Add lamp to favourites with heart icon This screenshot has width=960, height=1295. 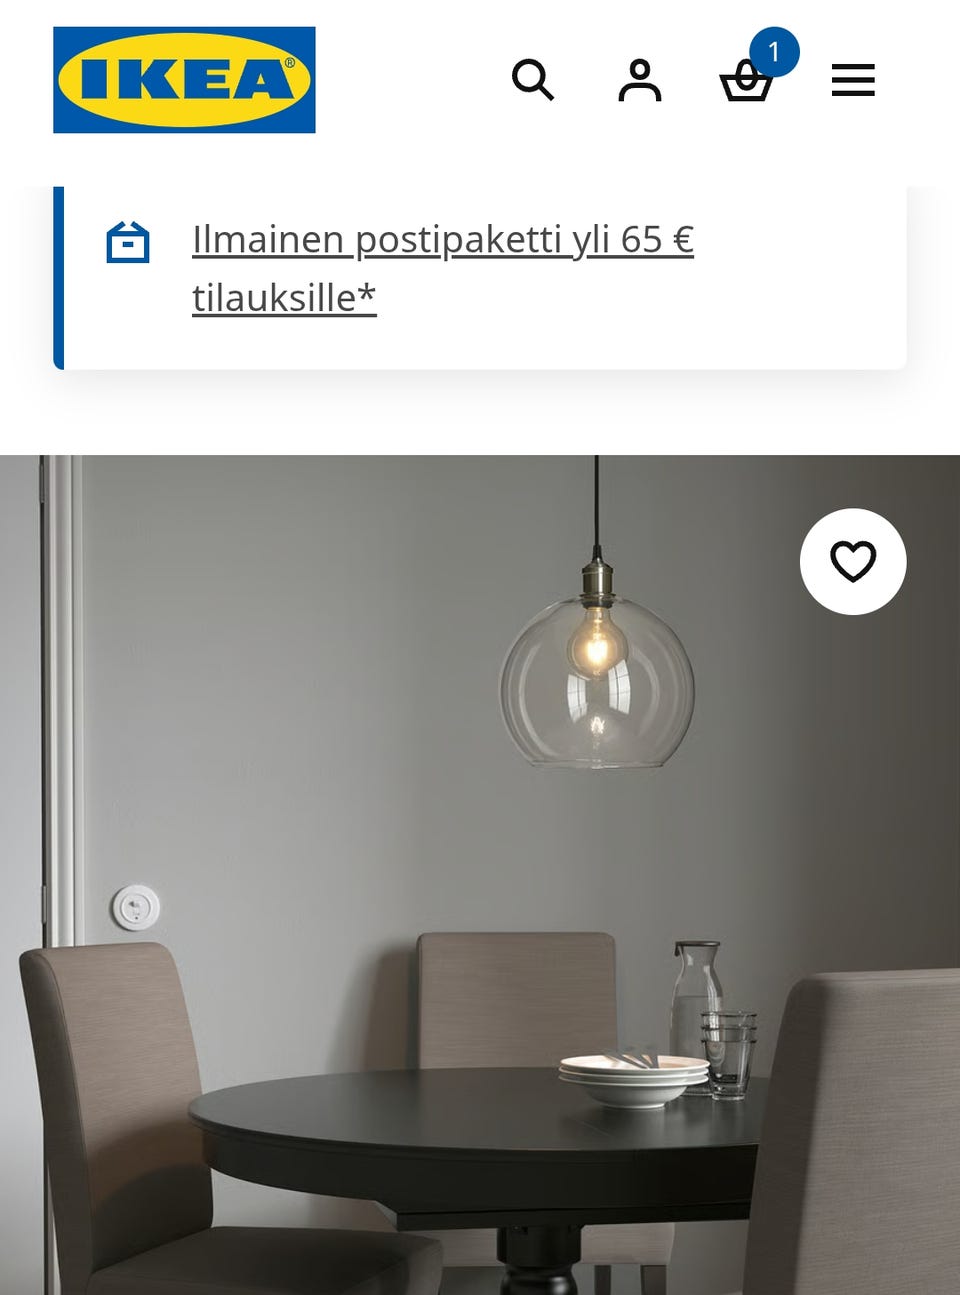point(853,561)
